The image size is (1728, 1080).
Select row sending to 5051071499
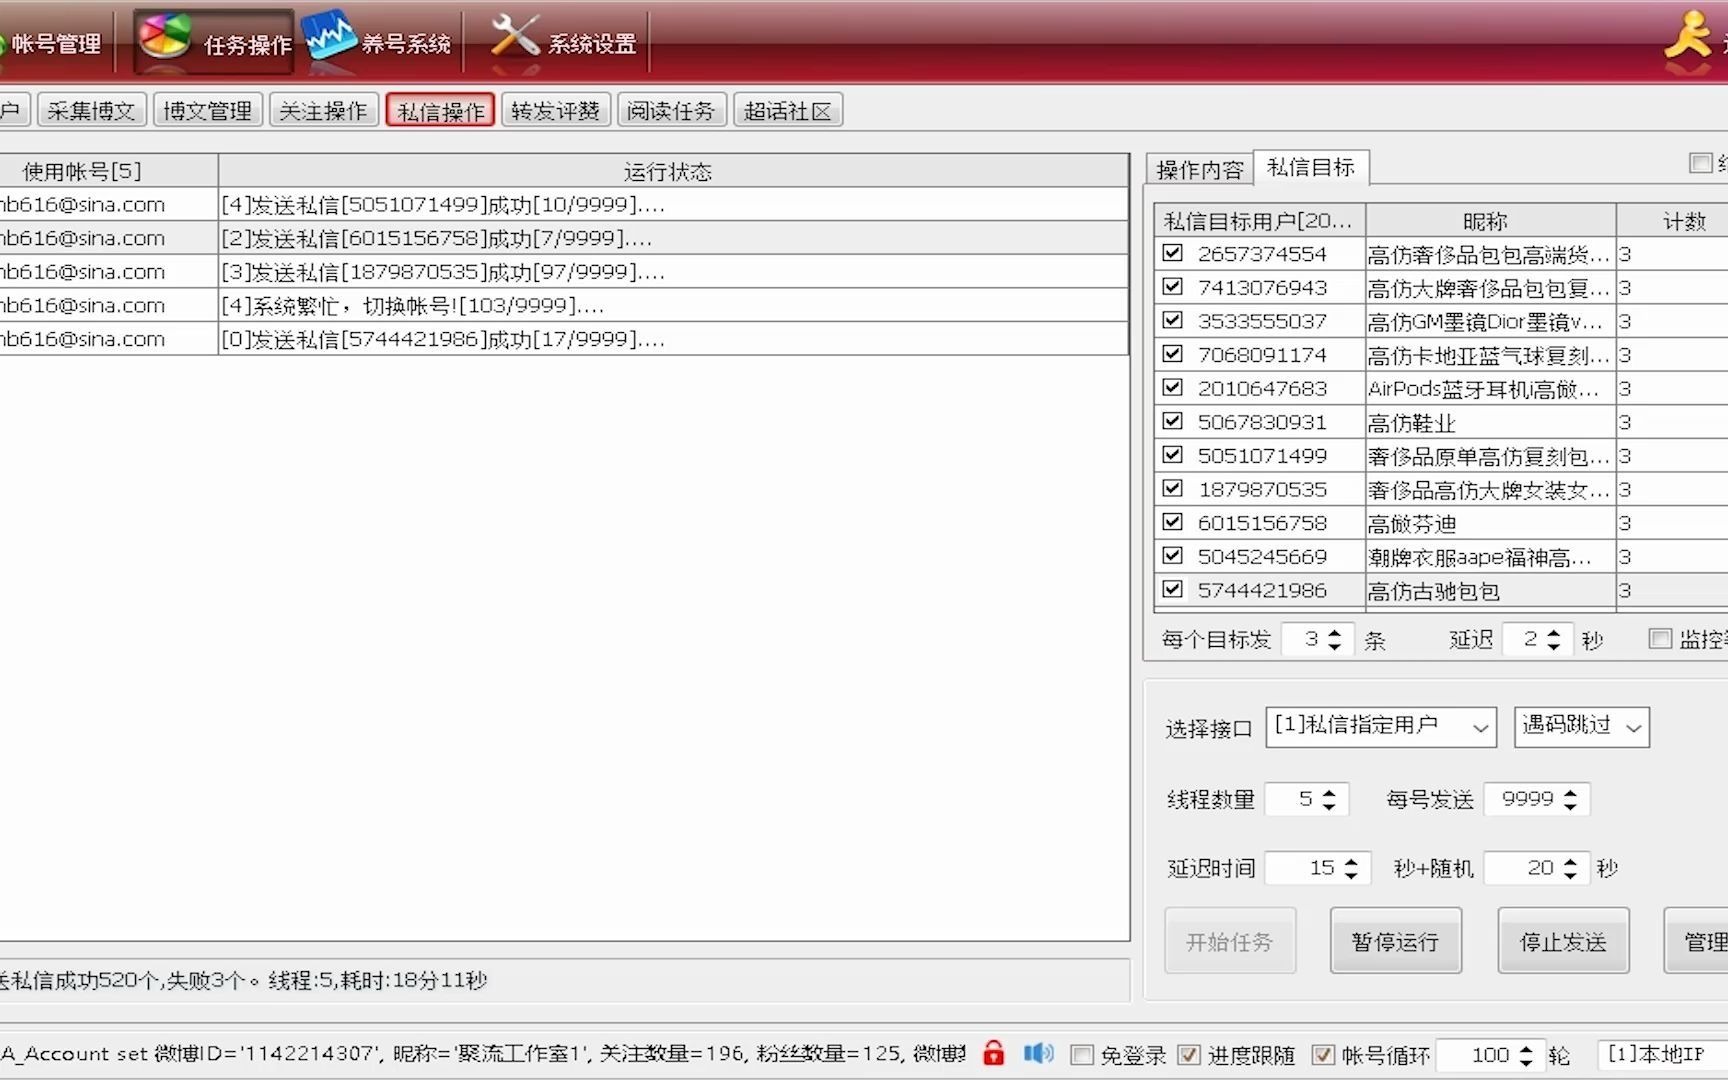[564, 204]
